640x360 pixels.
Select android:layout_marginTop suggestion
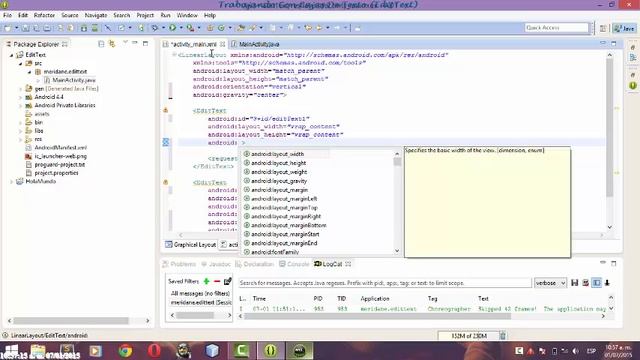pyautogui.click(x=284, y=207)
